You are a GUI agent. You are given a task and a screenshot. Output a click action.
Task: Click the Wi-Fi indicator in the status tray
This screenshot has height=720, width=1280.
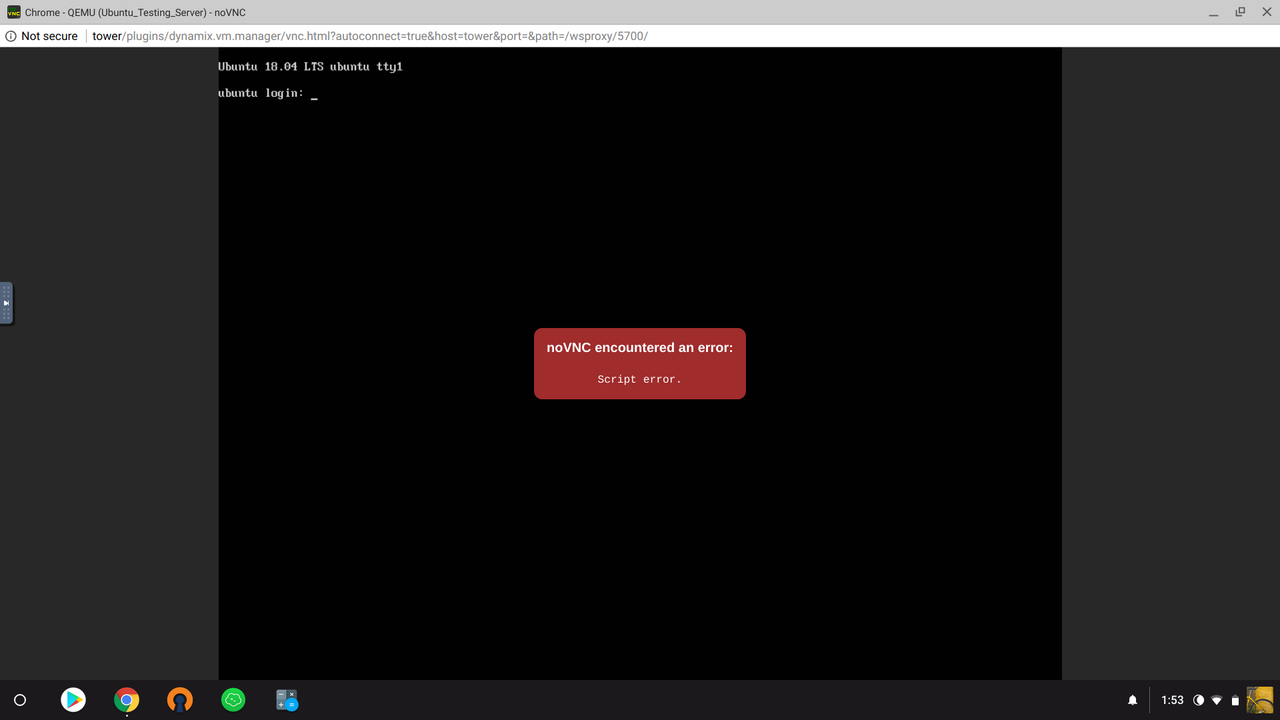point(1216,700)
